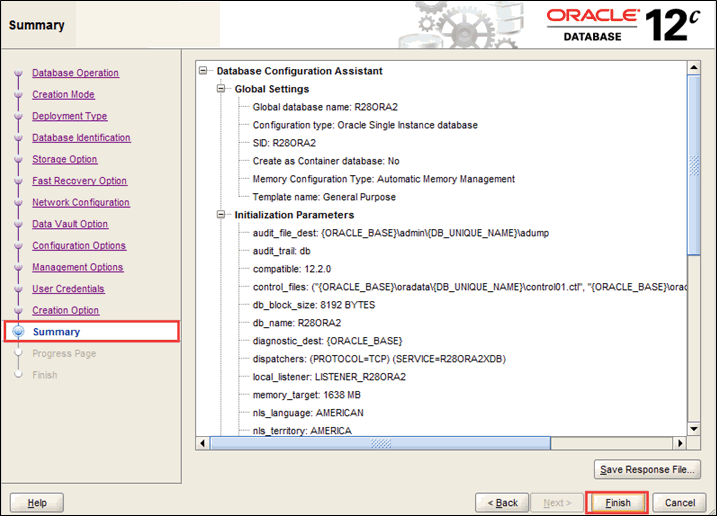
Task: Navigate to the Deployment Type step
Action: pyautogui.click(x=69, y=116)
